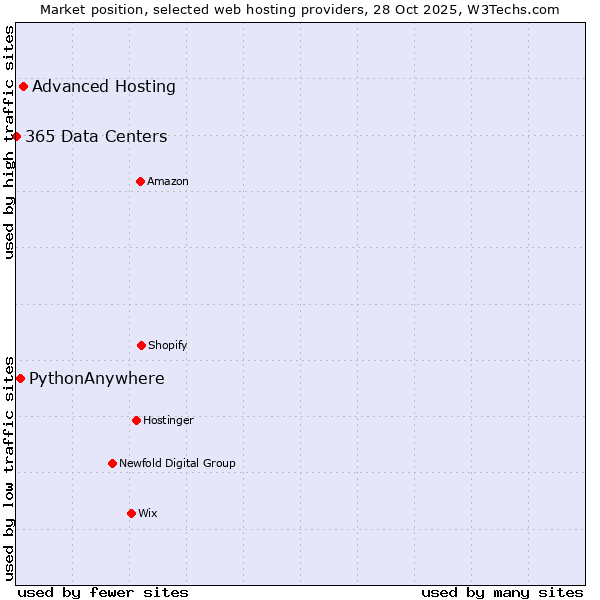Image resolution: width=600 pixels, height=600 pixels.
Task: Click the Advanced Hosting text label
Action: [x=104, y=87]
